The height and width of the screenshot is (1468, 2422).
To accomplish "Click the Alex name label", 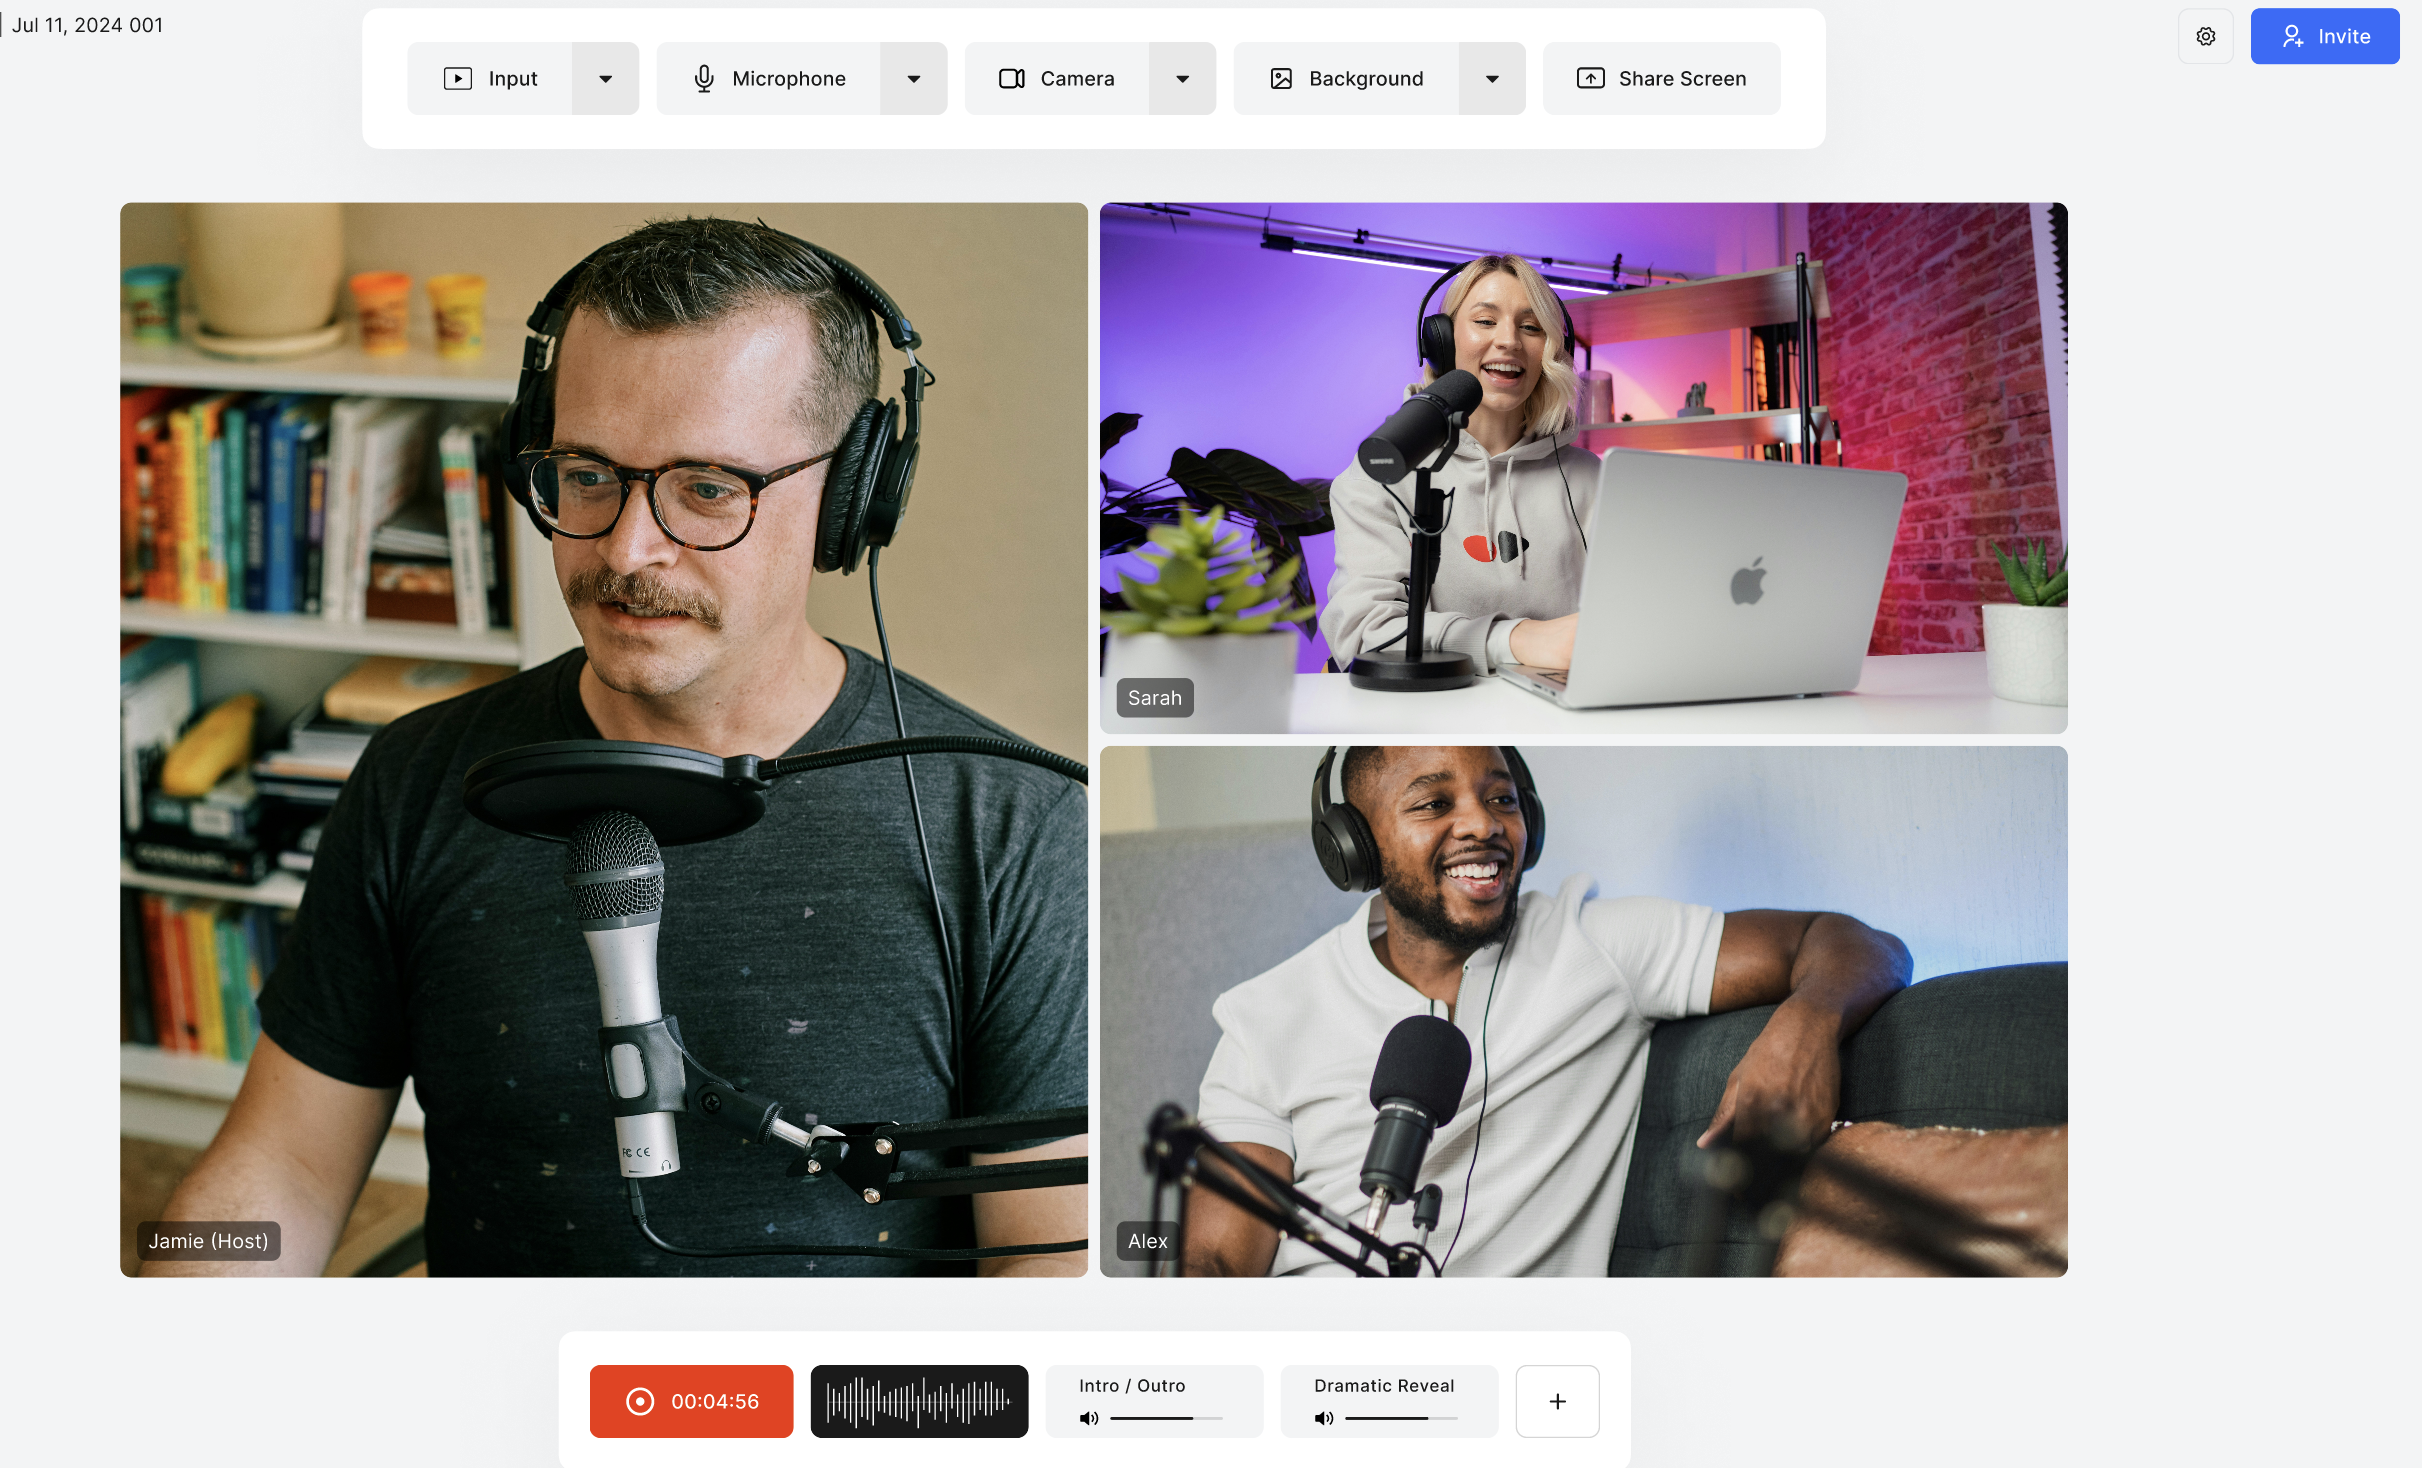I will [x=1147, y=1240].
